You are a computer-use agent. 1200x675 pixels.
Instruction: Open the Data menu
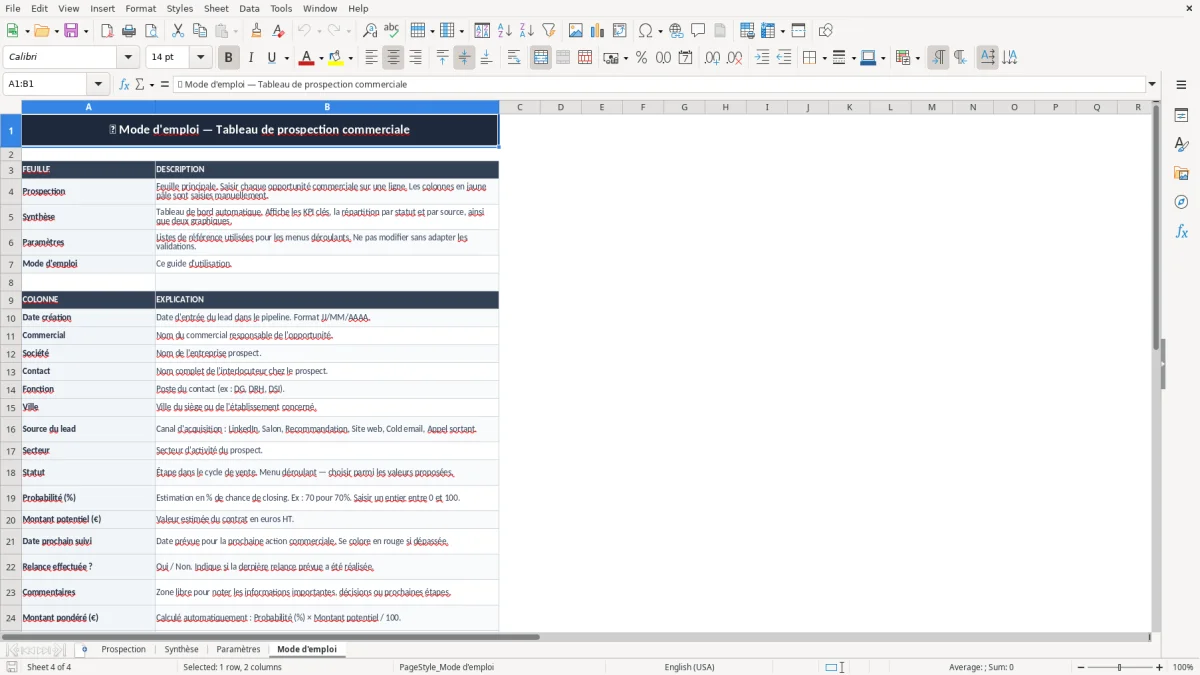(x=249, y=8)
